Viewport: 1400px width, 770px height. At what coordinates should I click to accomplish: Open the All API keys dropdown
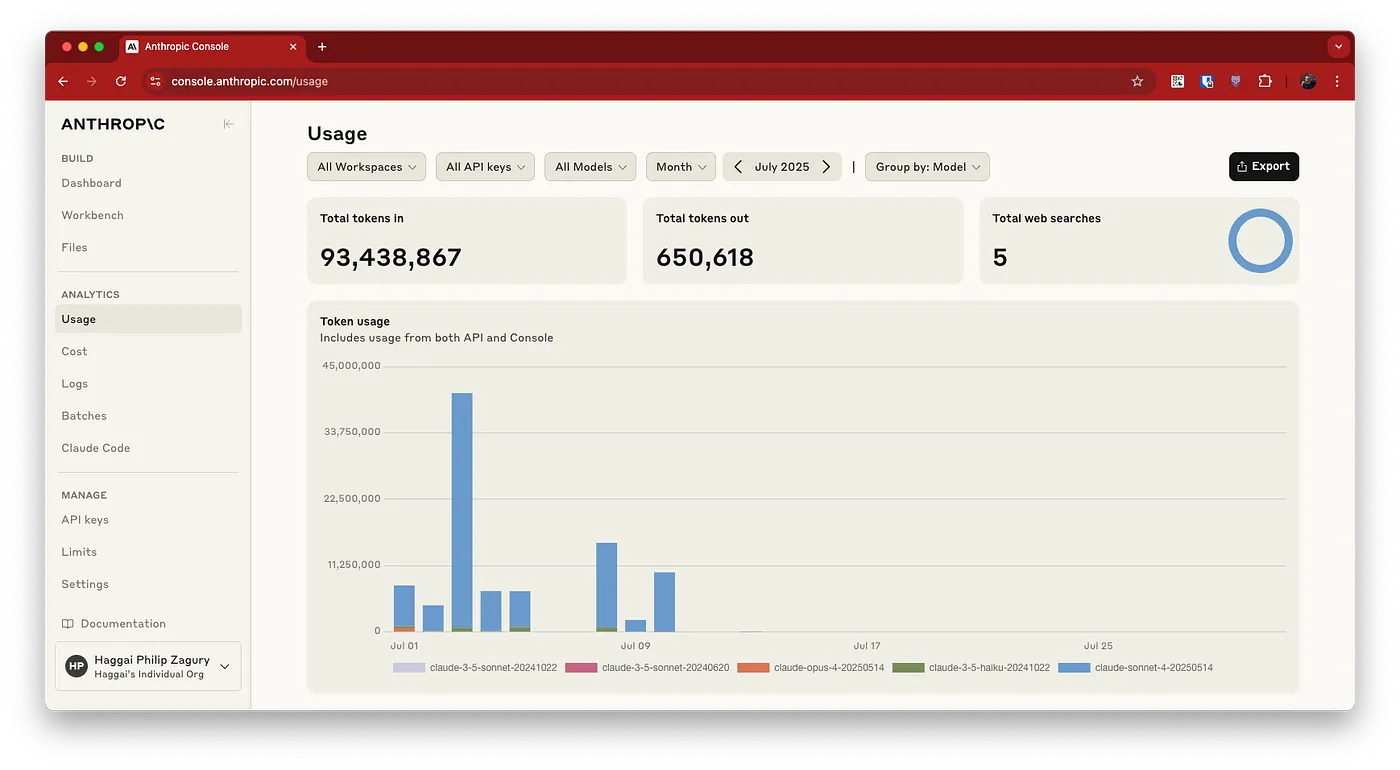click(485, 167)
